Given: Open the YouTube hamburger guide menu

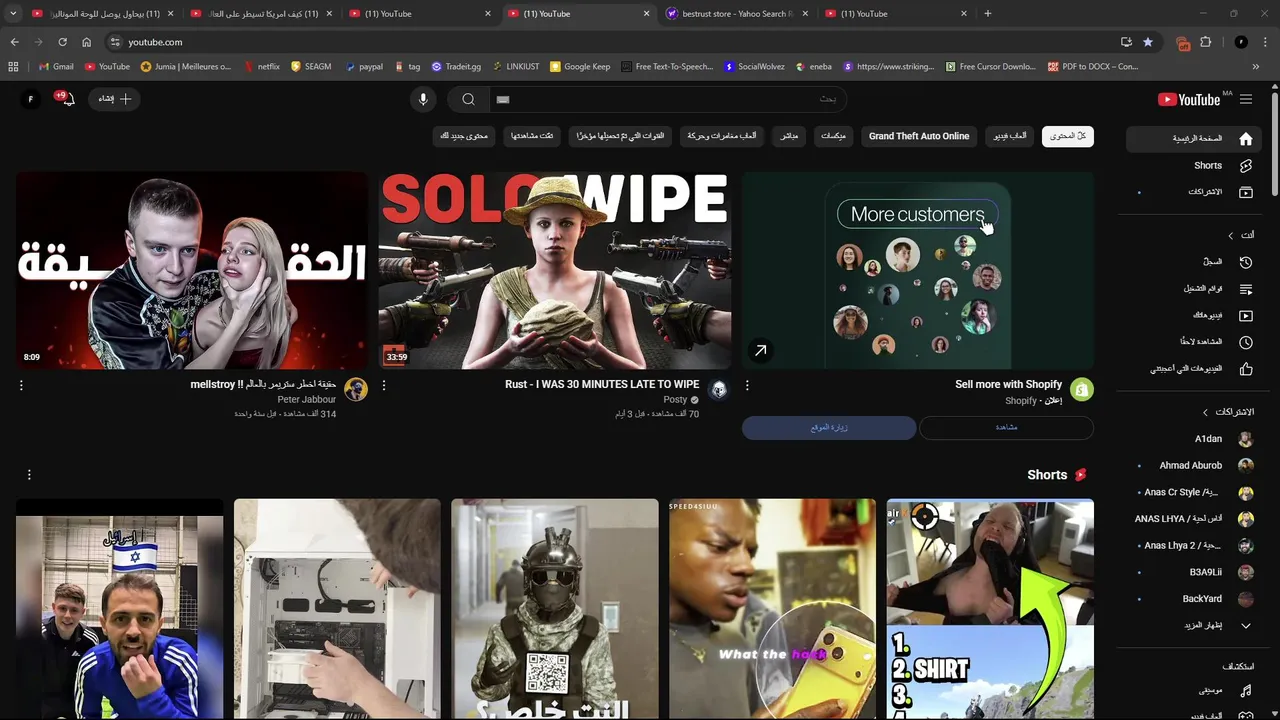Looking at the screenshot, I should pyautogui.click(x=1246, y=99).
